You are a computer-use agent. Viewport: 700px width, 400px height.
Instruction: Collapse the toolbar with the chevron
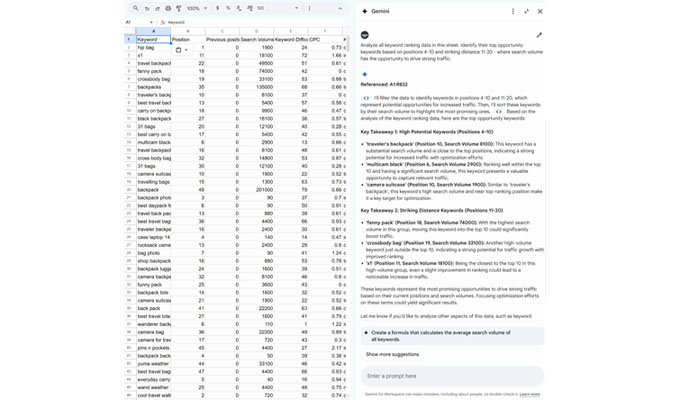(x=339, y=8)
